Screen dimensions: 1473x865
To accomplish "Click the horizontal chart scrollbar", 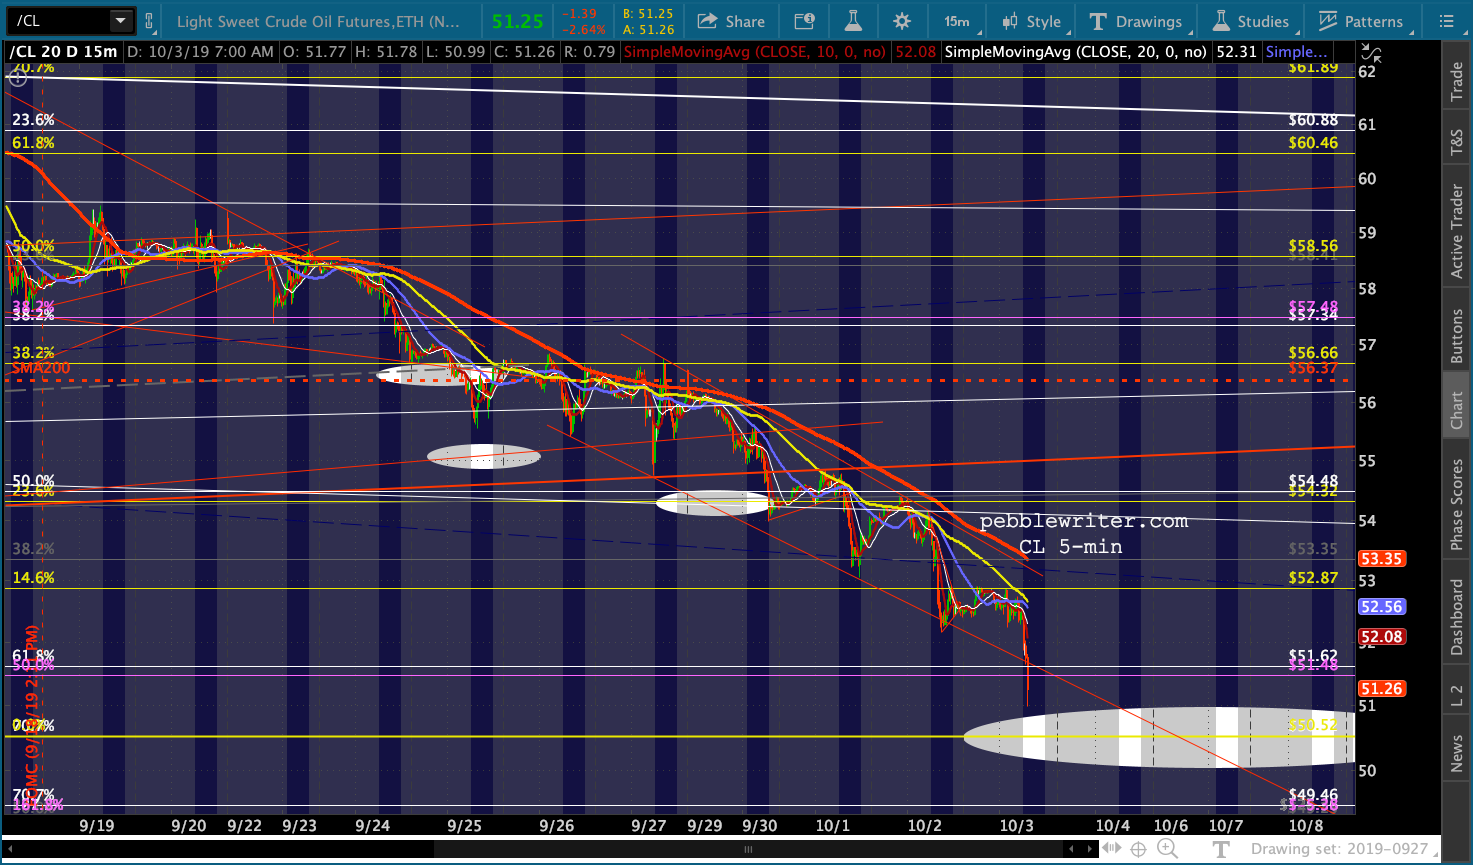I will tap(748, 849).
